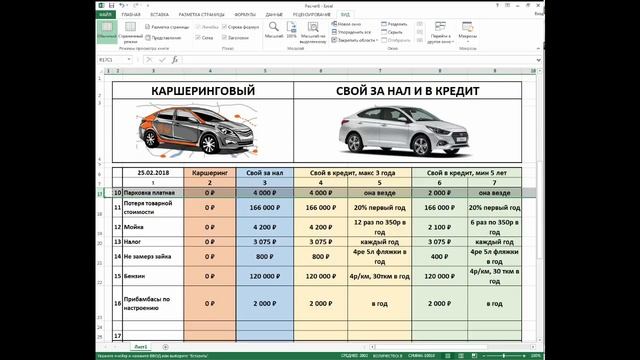Click Save icon in quick access toolbar
This screenshot has width=640, height=360.
pos(111,5)
